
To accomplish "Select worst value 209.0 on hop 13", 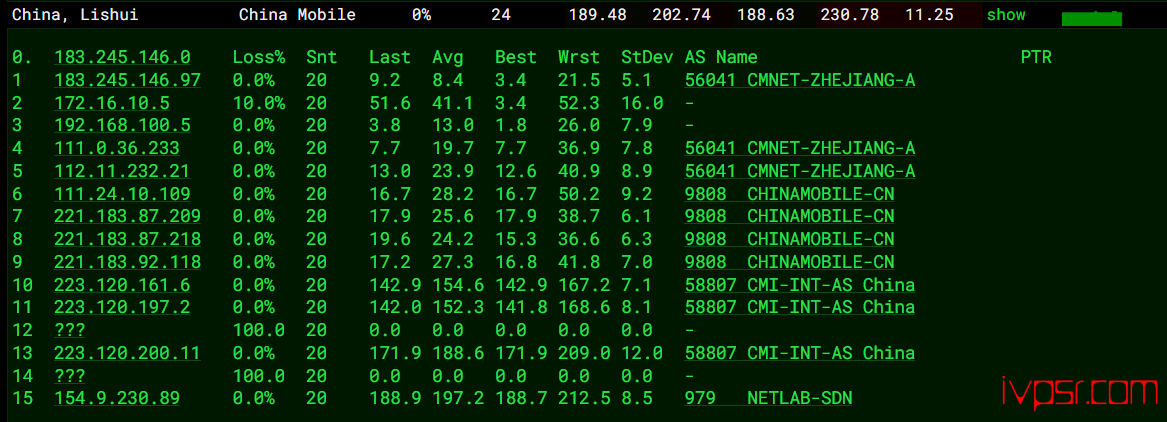I will [x=584, y=353].
